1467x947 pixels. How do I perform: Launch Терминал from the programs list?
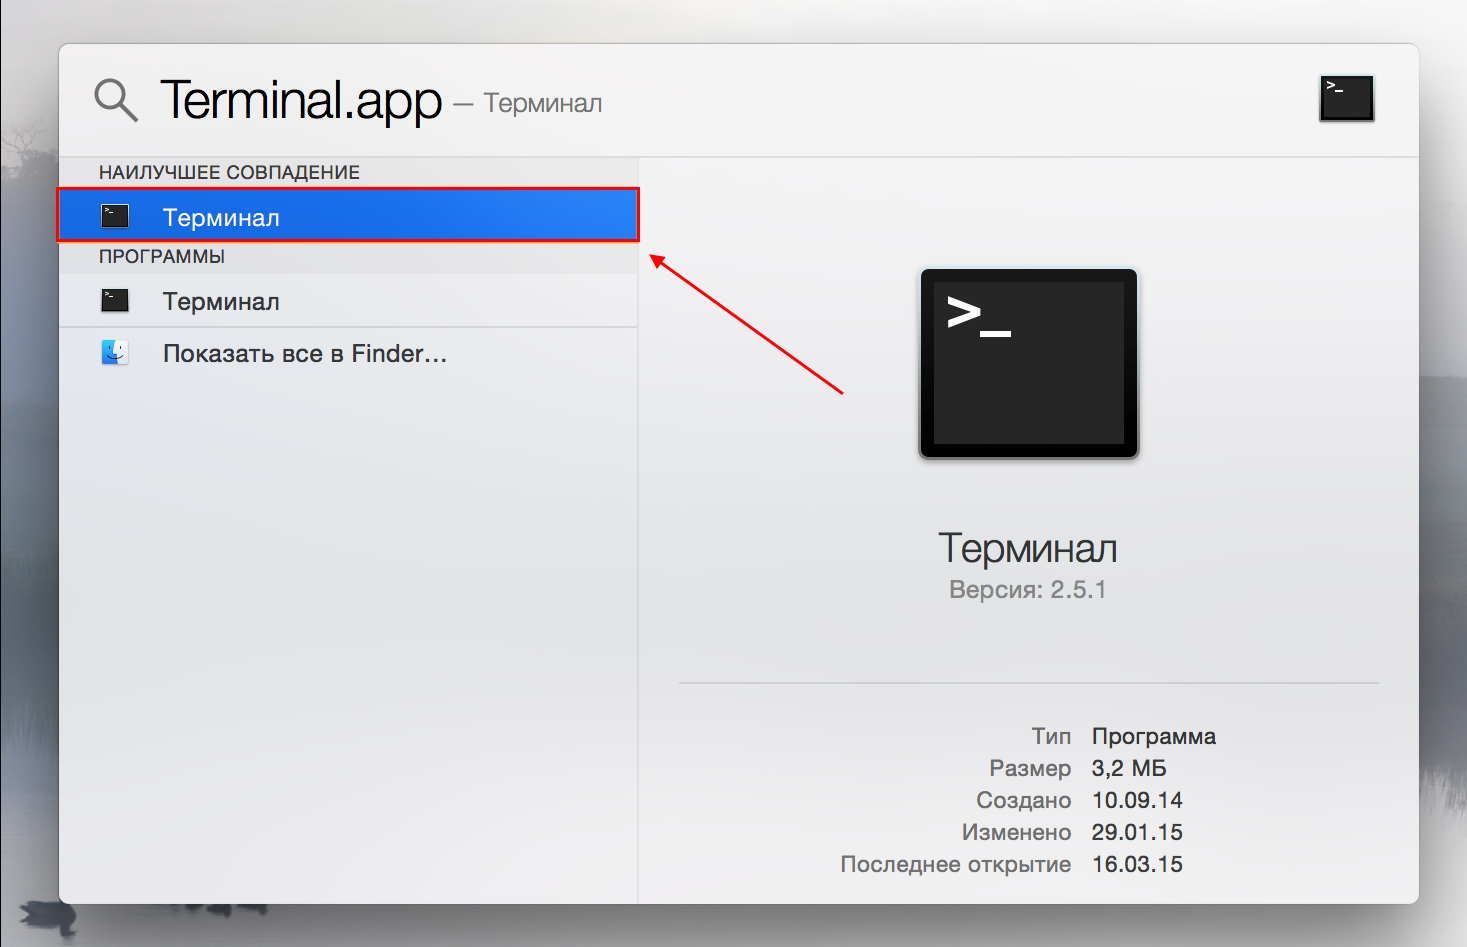(220, 300)
